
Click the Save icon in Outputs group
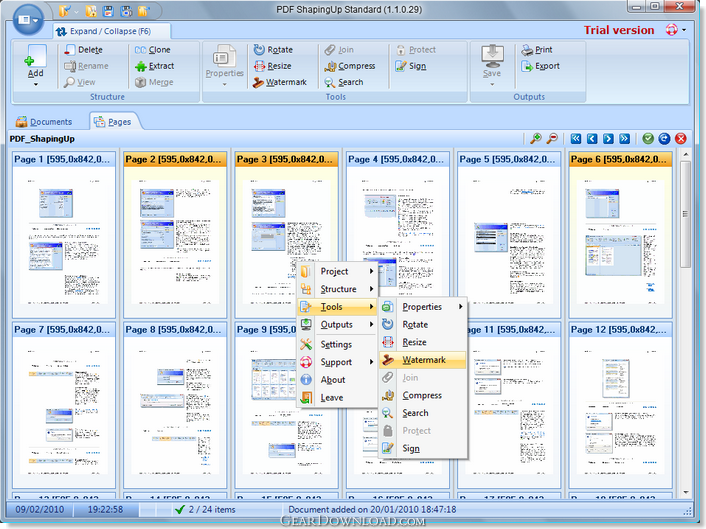click(492, 56)
